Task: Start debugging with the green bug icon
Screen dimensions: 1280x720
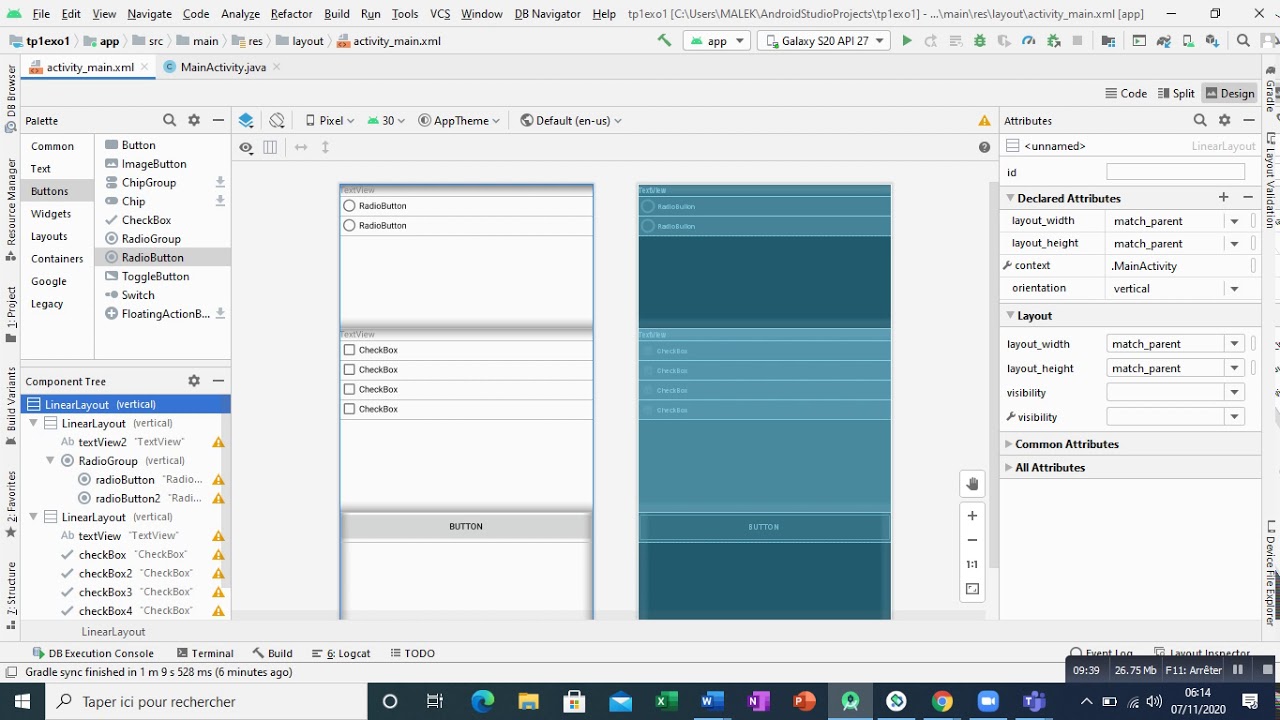Action: (980, 41)
